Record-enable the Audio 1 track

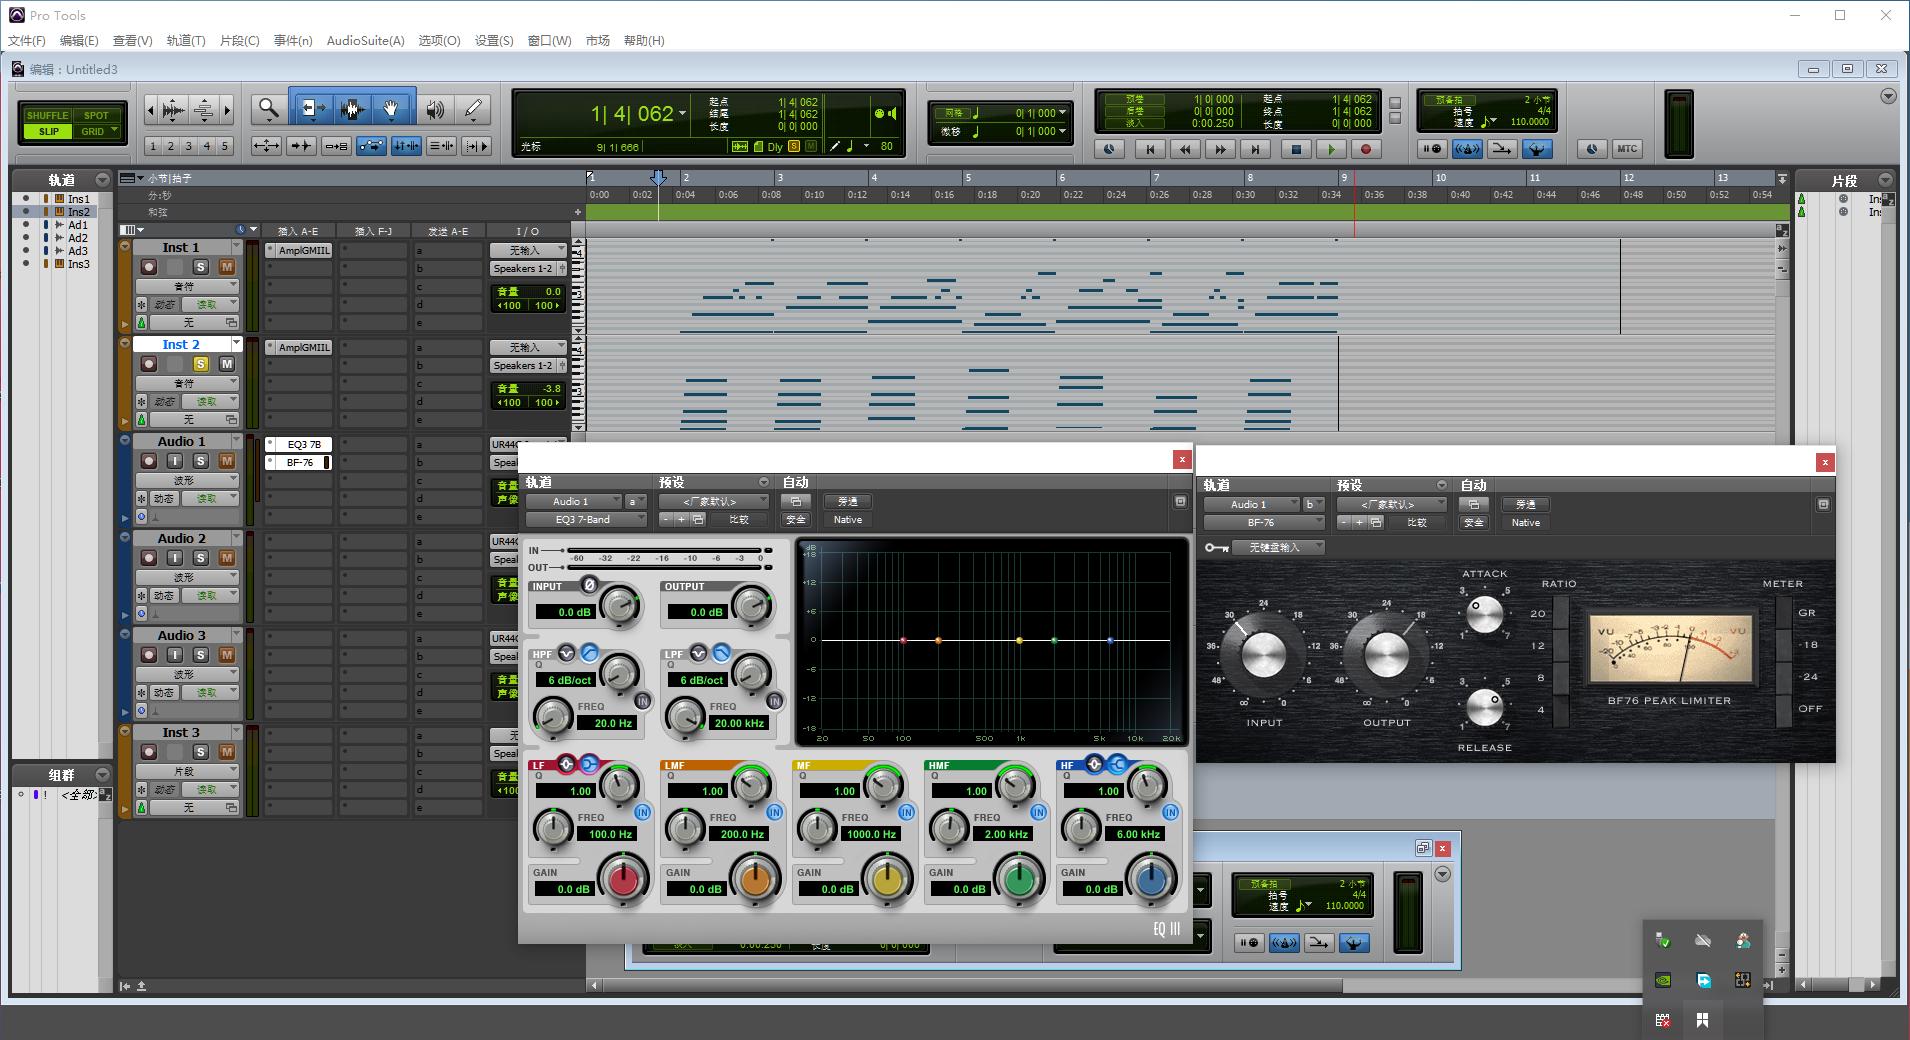click(x=149, y=461)
